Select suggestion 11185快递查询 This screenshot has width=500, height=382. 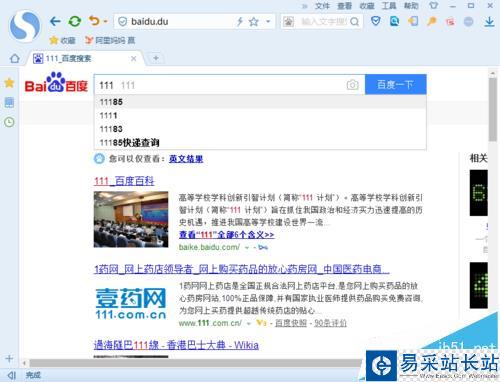(260, 143)
